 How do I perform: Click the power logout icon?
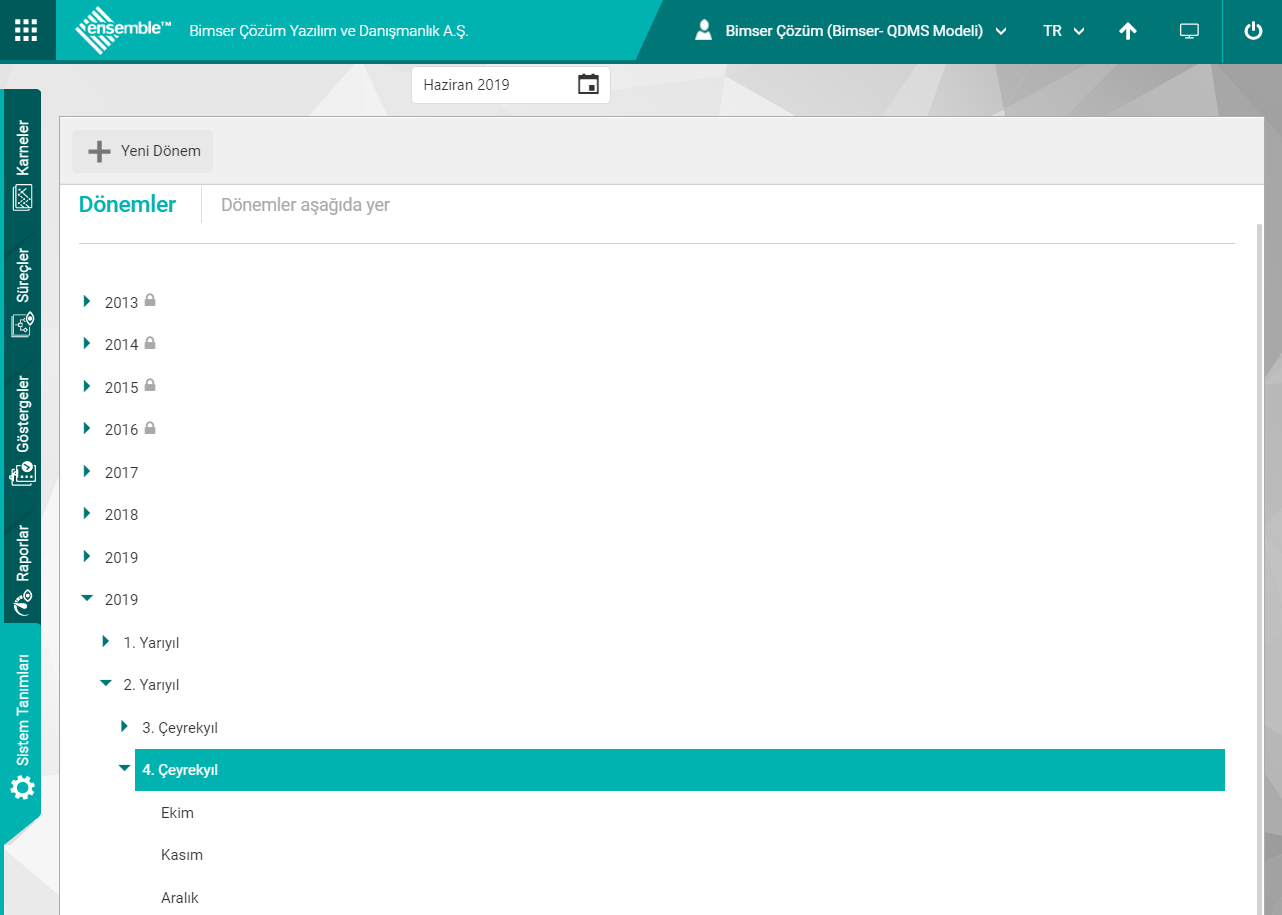coord(1253,31)
